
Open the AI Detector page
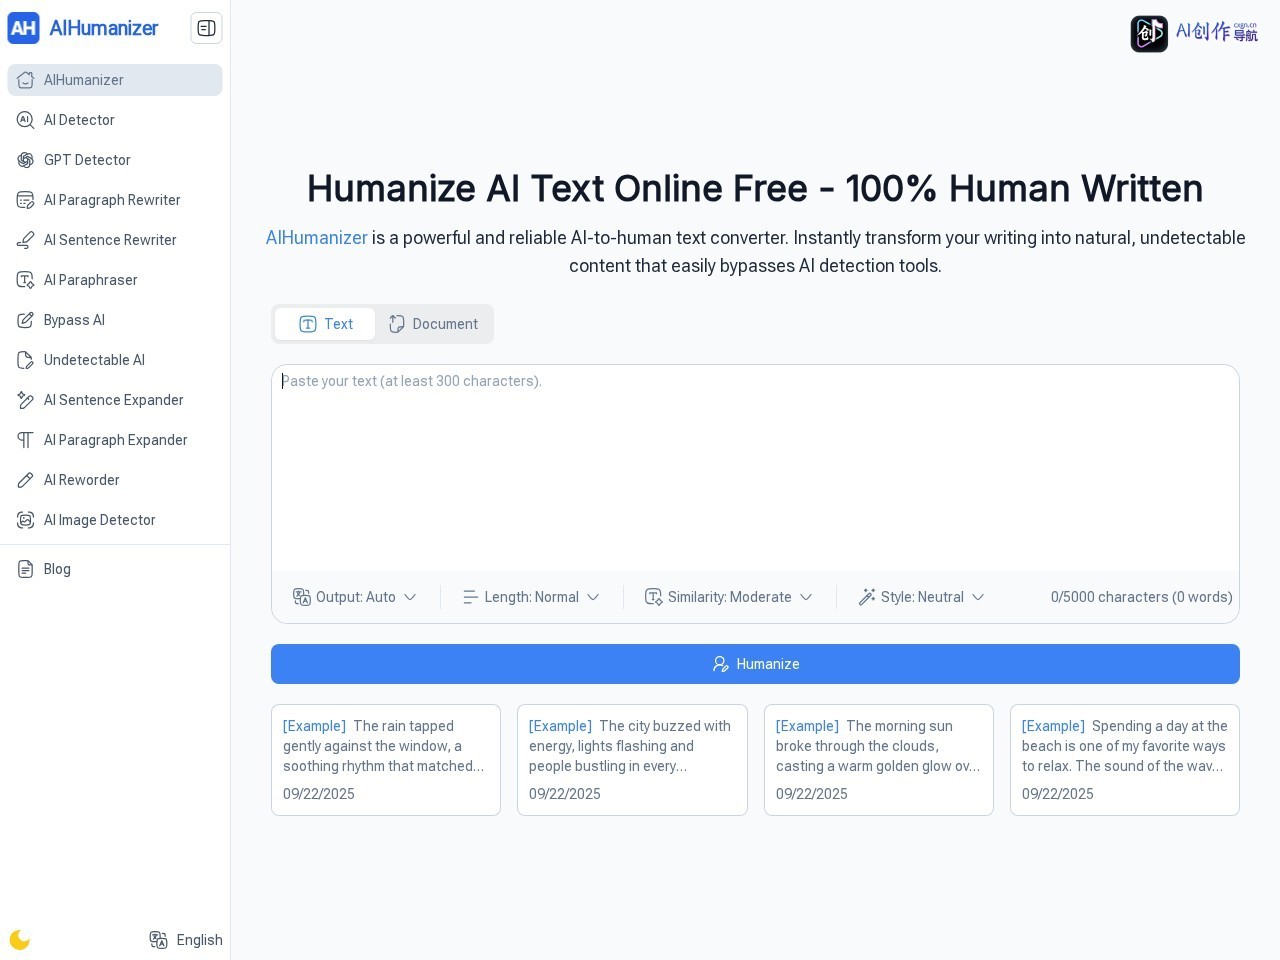pos(115,120)
